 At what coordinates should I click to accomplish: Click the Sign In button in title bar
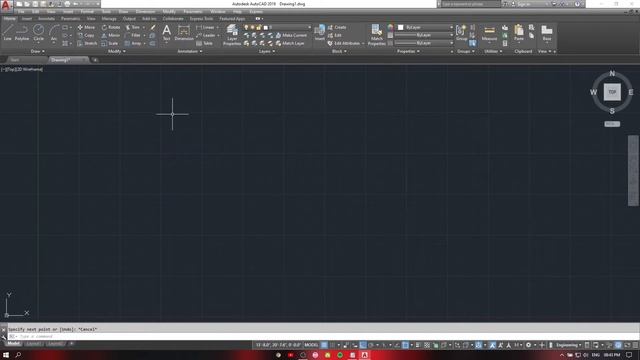[x=520, y=4]
